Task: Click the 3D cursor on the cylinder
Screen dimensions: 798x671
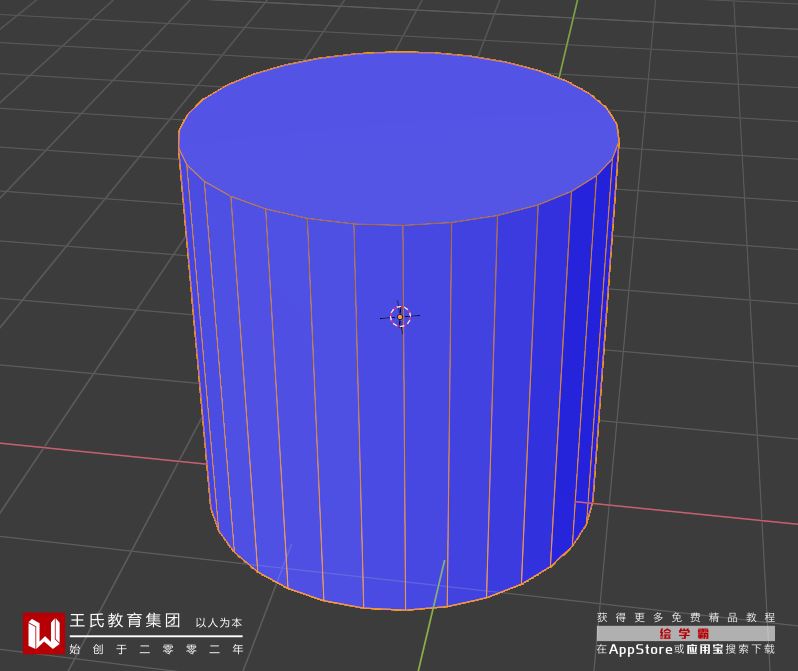Action: 400,317
